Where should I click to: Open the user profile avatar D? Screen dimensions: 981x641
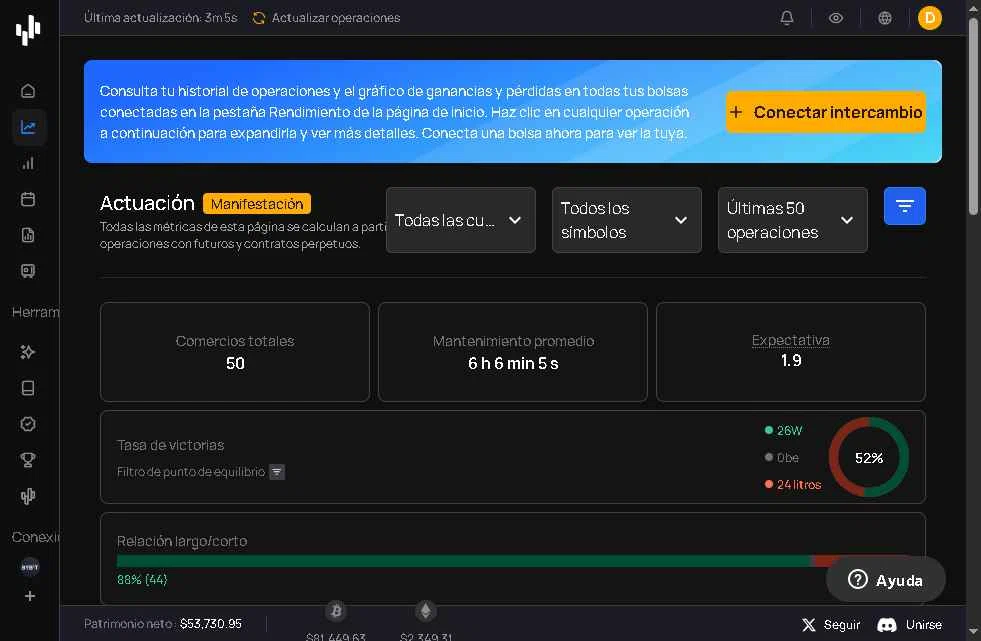pyautogui.click(x=930, y=18)
